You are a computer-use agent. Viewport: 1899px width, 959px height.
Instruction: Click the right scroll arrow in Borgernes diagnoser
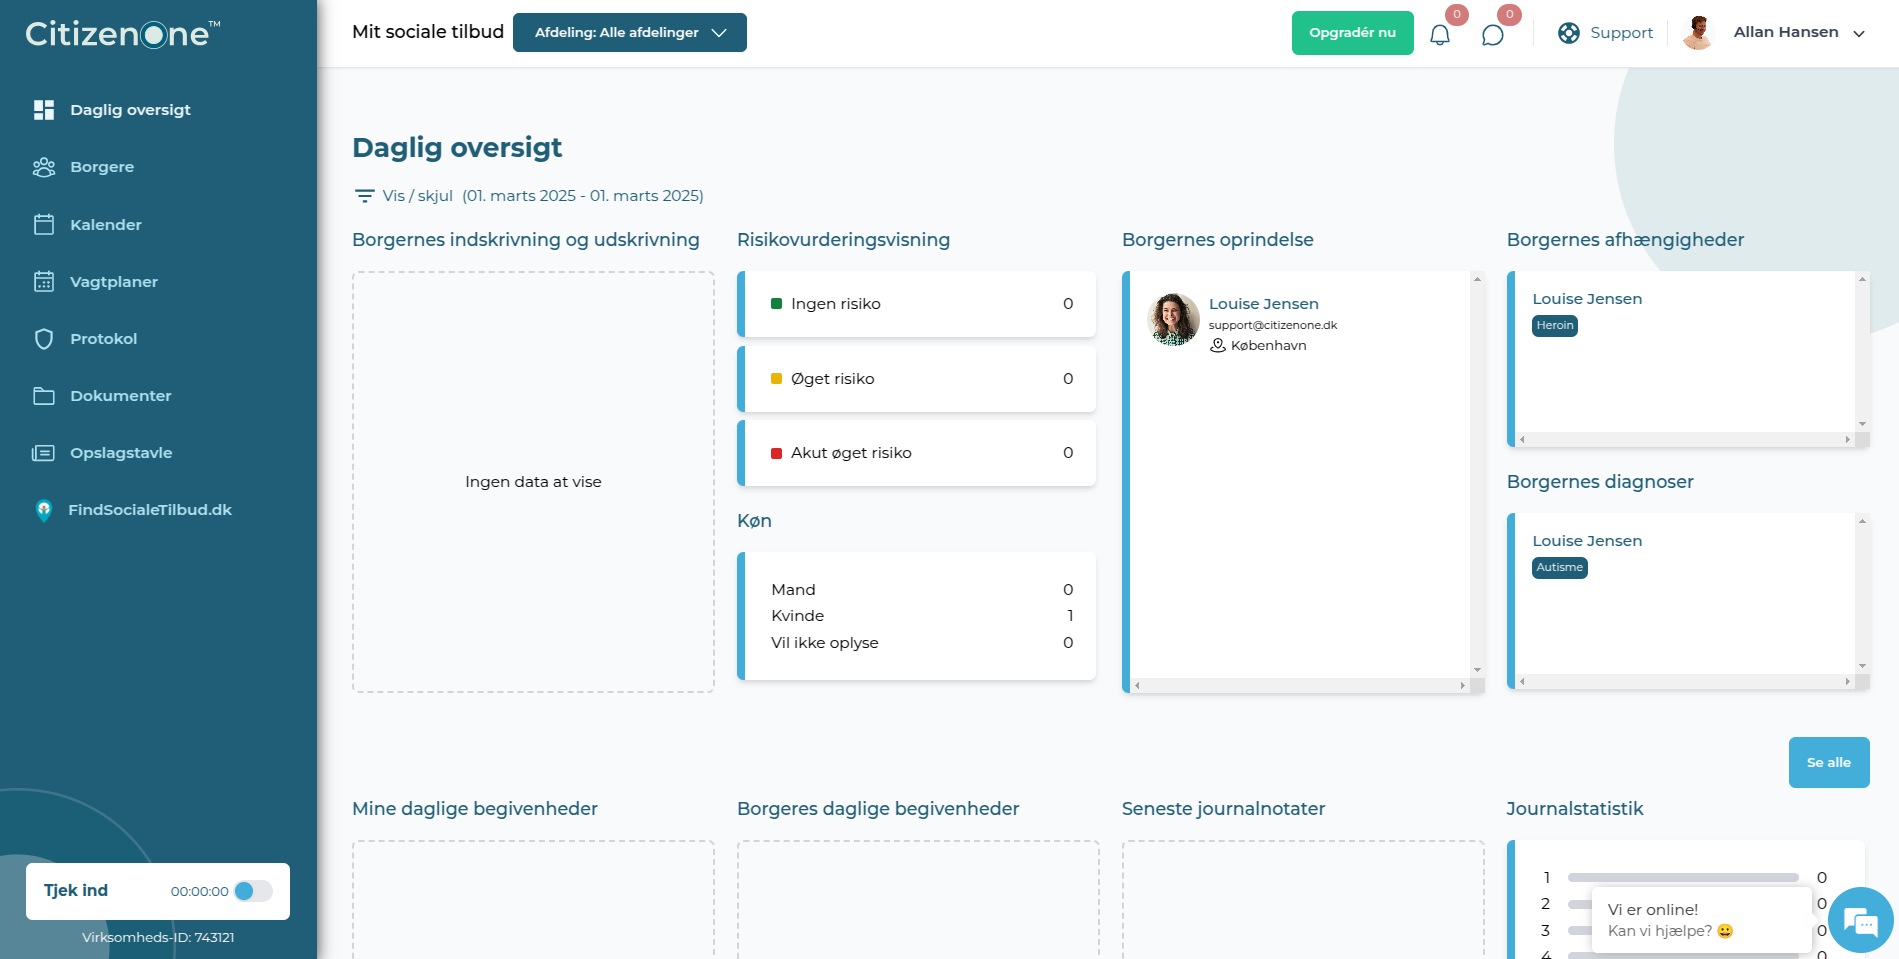pos(1847,681)
